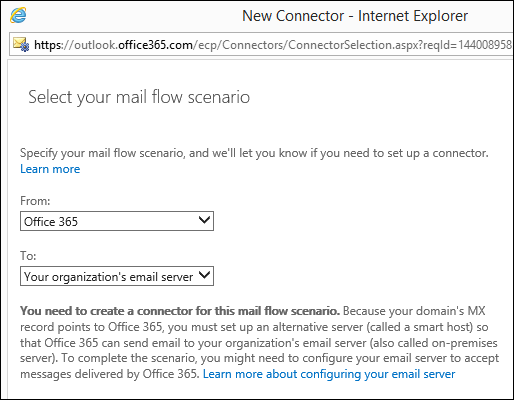
Task: Click the https protocol part of URL
Action: click(48, 45)
